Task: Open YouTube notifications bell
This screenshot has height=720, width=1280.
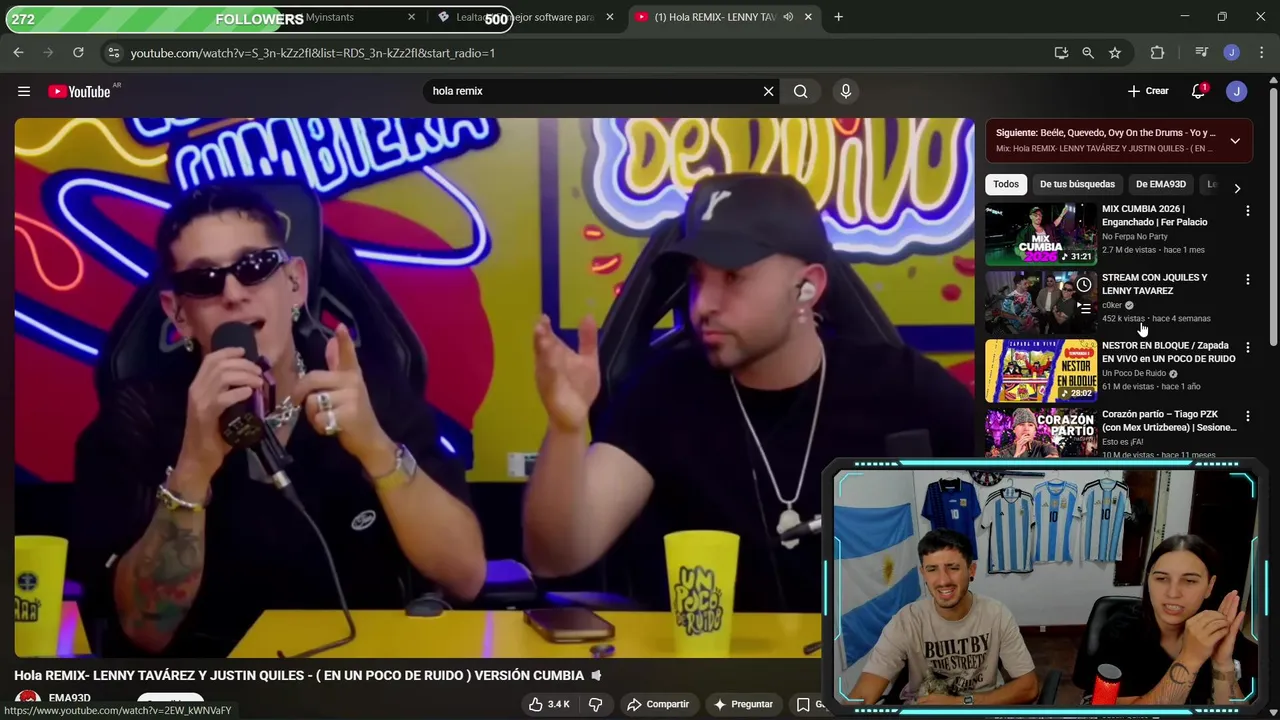Action: click(x=1198, y=91)
